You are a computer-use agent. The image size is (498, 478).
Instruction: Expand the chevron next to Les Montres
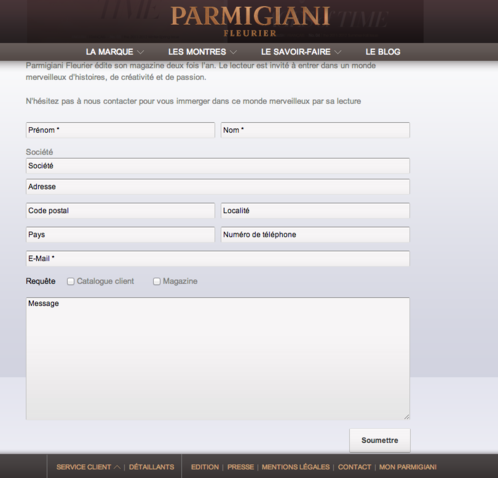[233, 52]
